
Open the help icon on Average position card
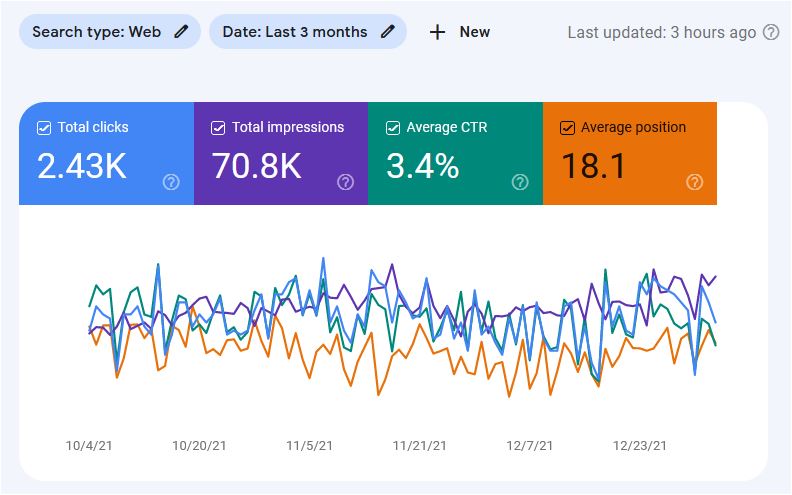695,182
